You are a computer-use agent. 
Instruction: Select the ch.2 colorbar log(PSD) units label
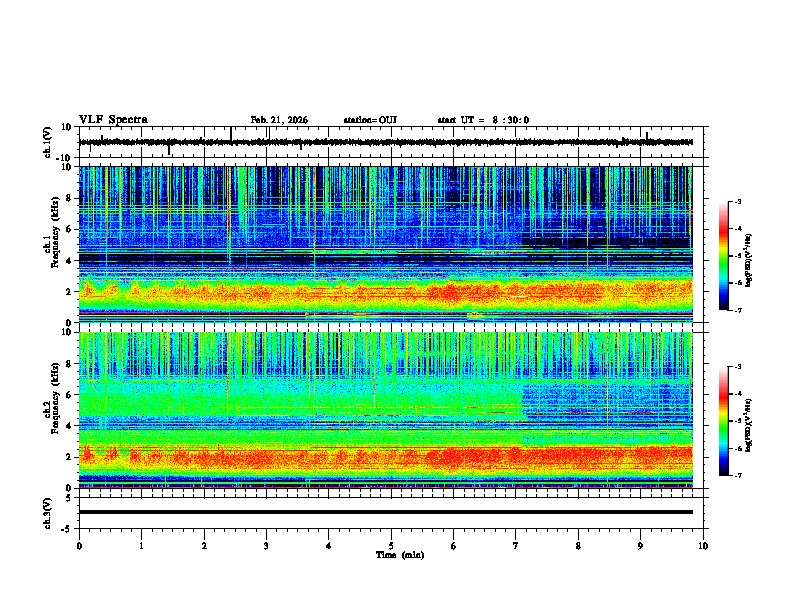749,425
